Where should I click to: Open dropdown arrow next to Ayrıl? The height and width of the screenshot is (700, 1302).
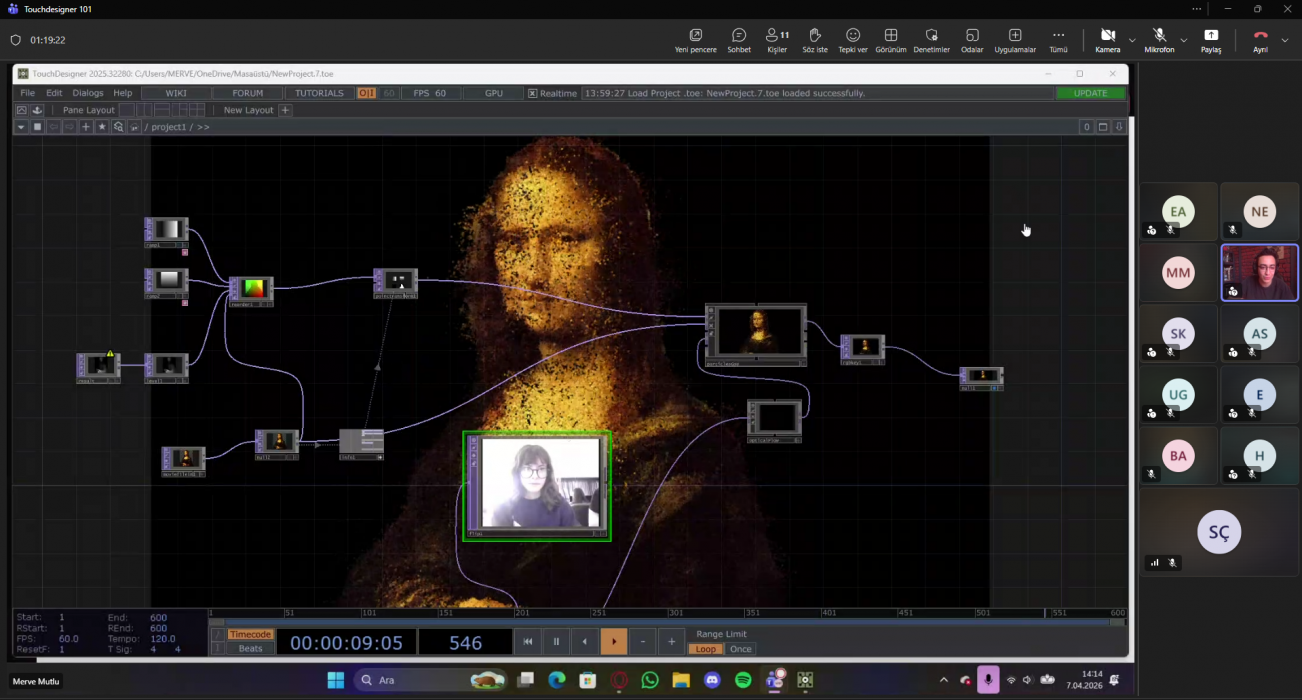pos(1284,40)
